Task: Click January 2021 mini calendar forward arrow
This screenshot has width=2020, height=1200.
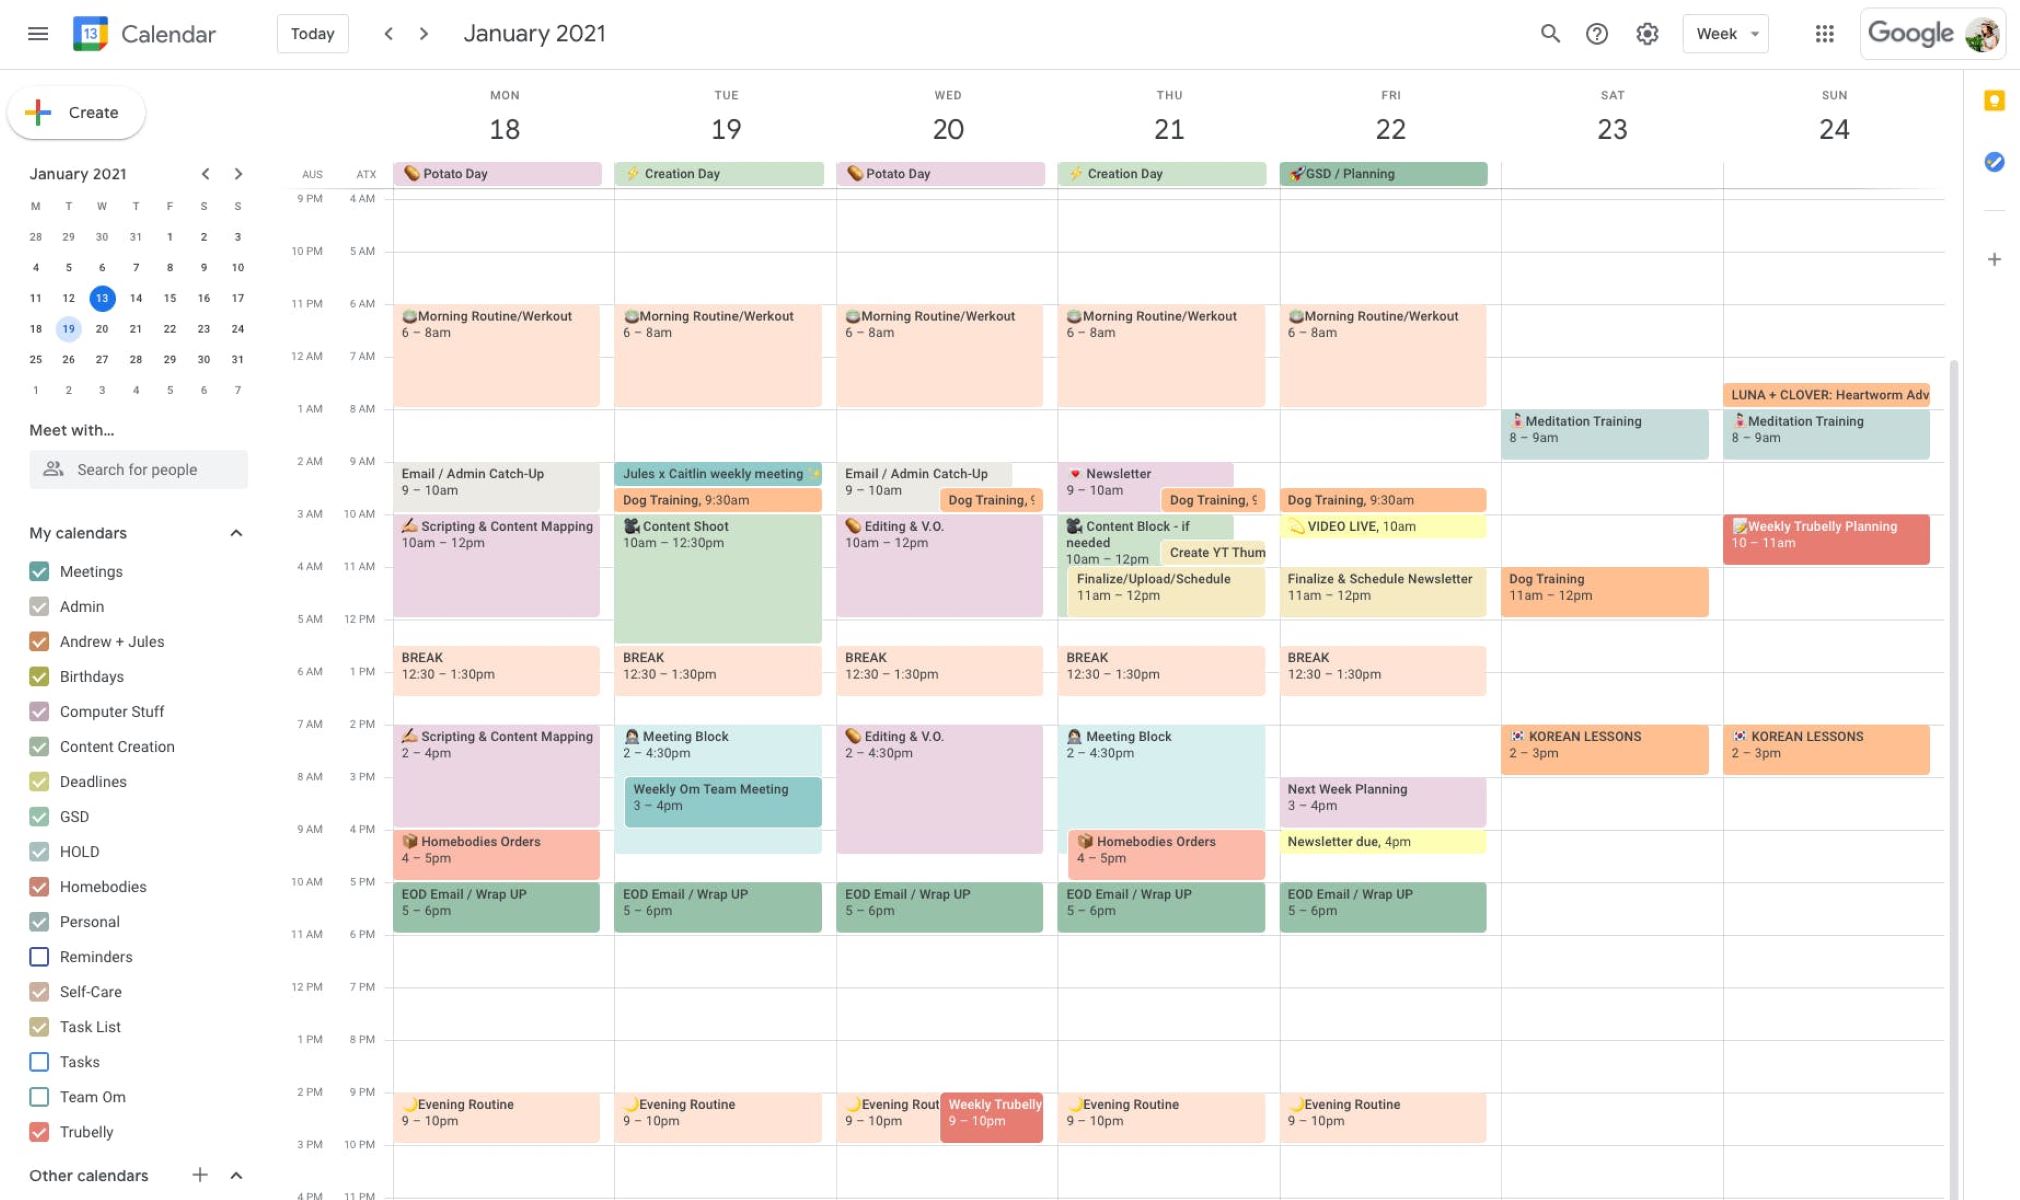Action: coord(239,173)
